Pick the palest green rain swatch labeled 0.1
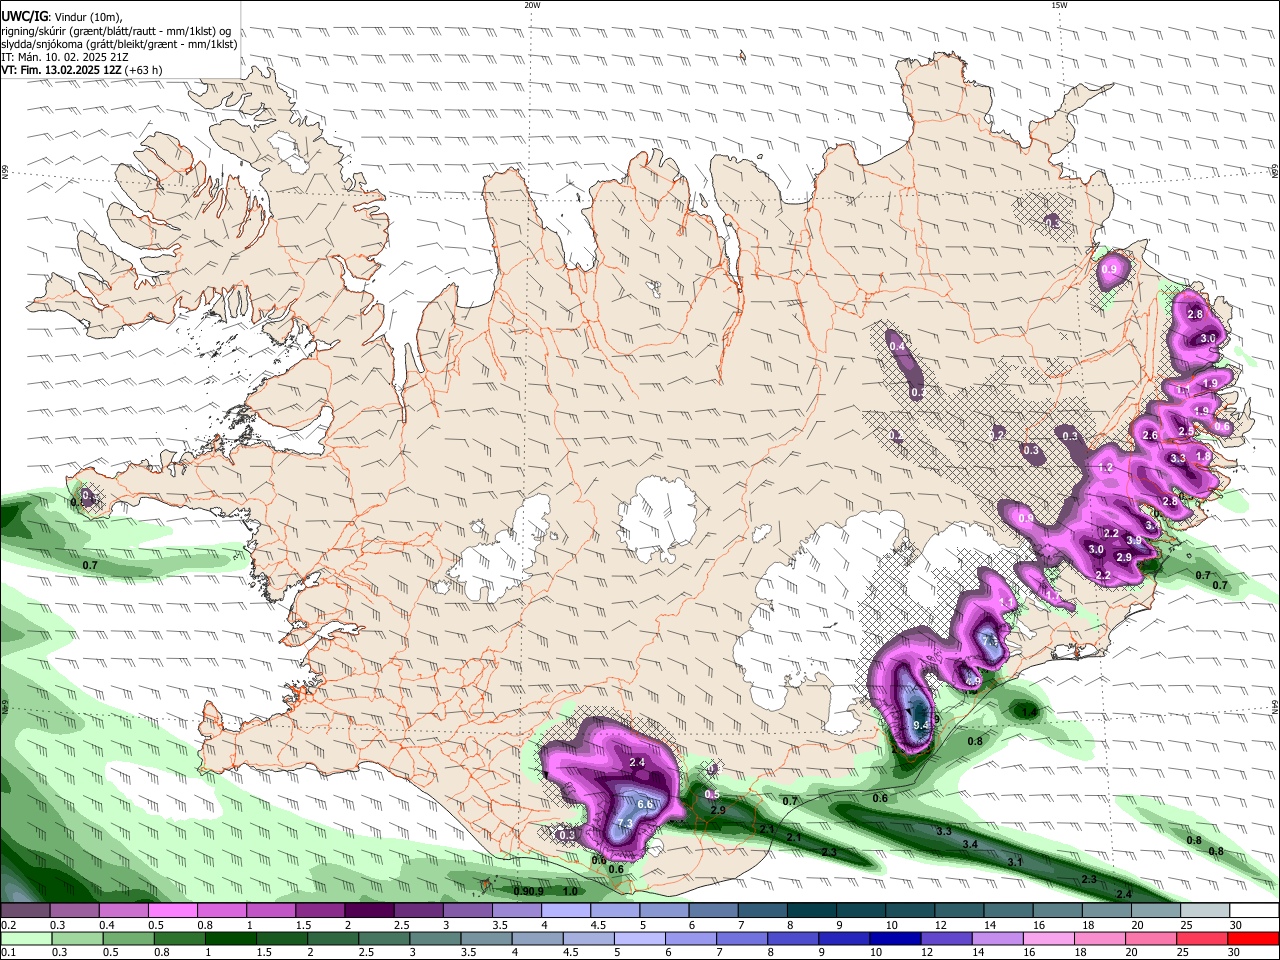The height and width of the screenshot is (960, 1280). click(x=25, y=938)
